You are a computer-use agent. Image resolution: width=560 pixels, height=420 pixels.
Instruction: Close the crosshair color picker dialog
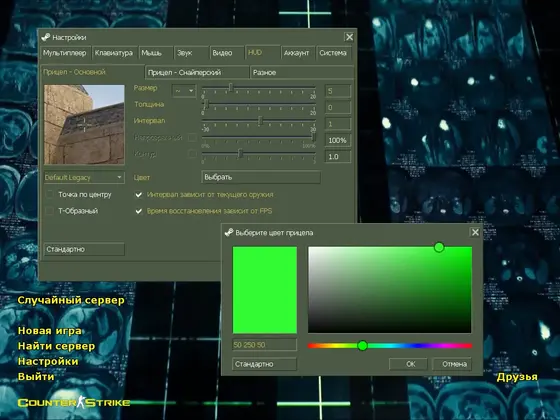(475, 232)
